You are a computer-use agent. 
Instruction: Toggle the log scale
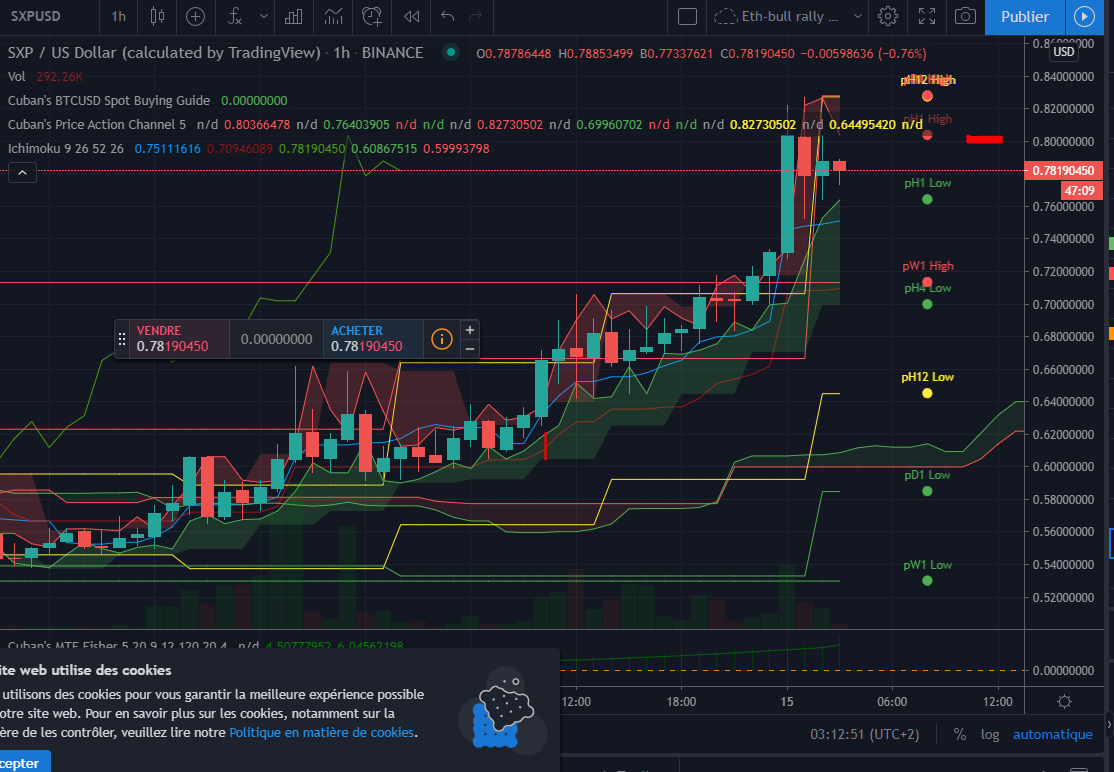[x=990, y=734]
